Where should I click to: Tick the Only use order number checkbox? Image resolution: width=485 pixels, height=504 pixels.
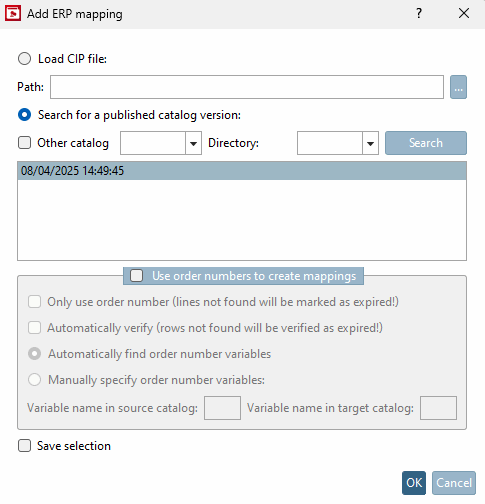click(35, 302)
